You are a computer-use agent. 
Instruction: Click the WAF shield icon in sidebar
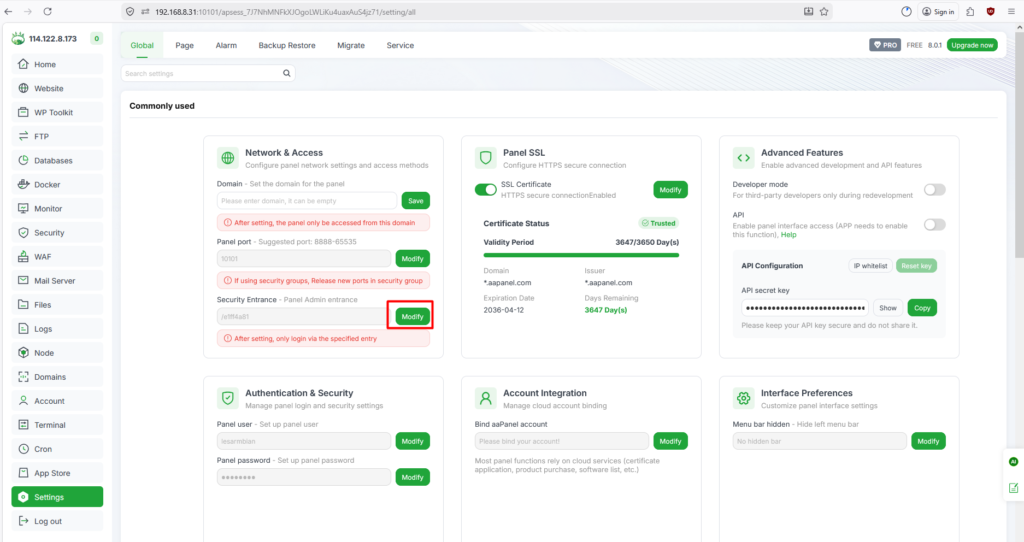(x=24, y=257)
